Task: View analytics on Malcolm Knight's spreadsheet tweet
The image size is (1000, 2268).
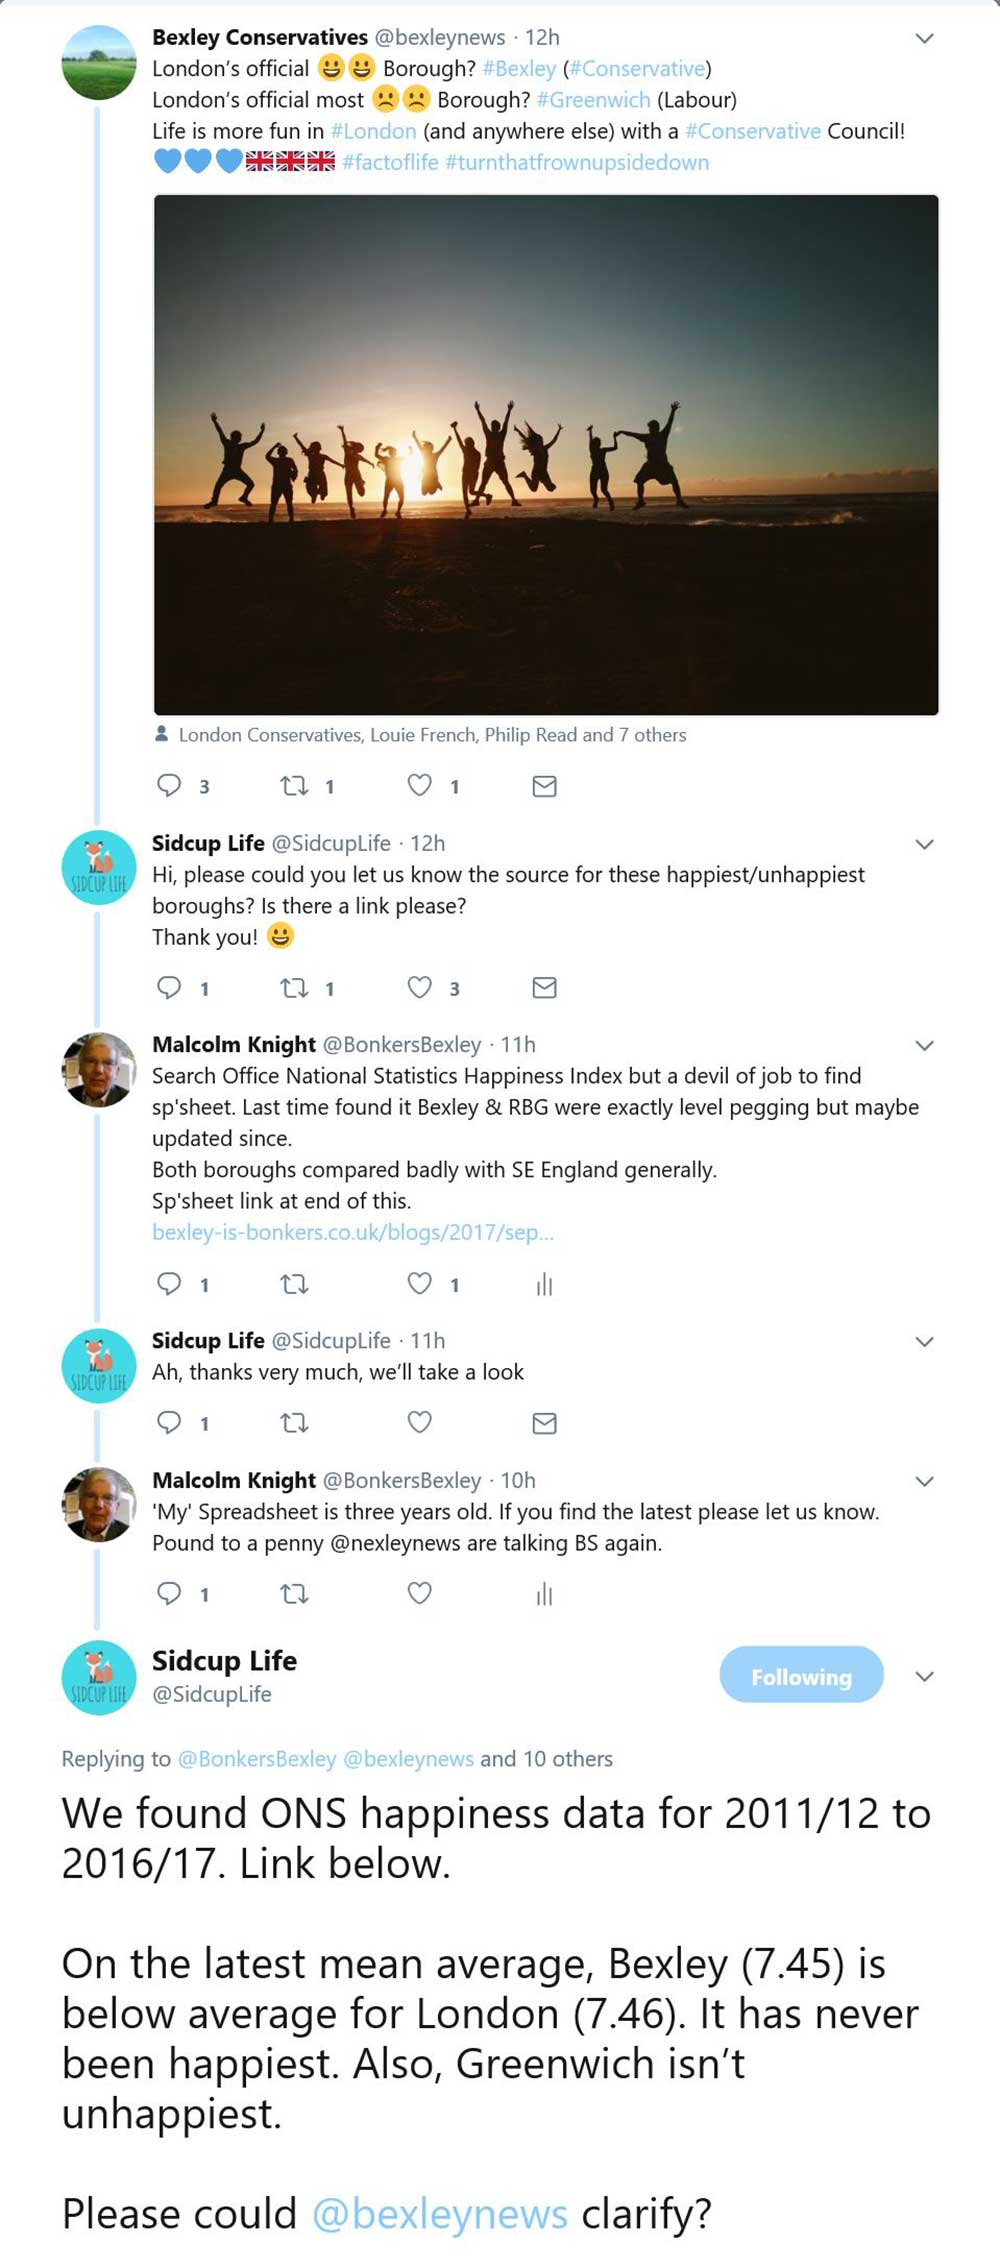Action: (544, 1284)
